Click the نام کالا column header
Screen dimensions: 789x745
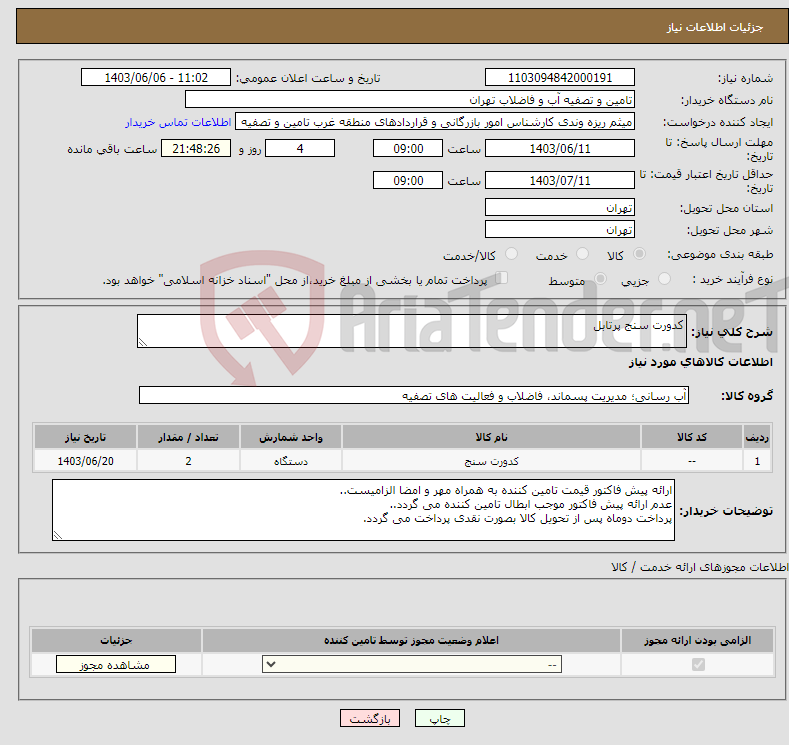tap(491, 437)
